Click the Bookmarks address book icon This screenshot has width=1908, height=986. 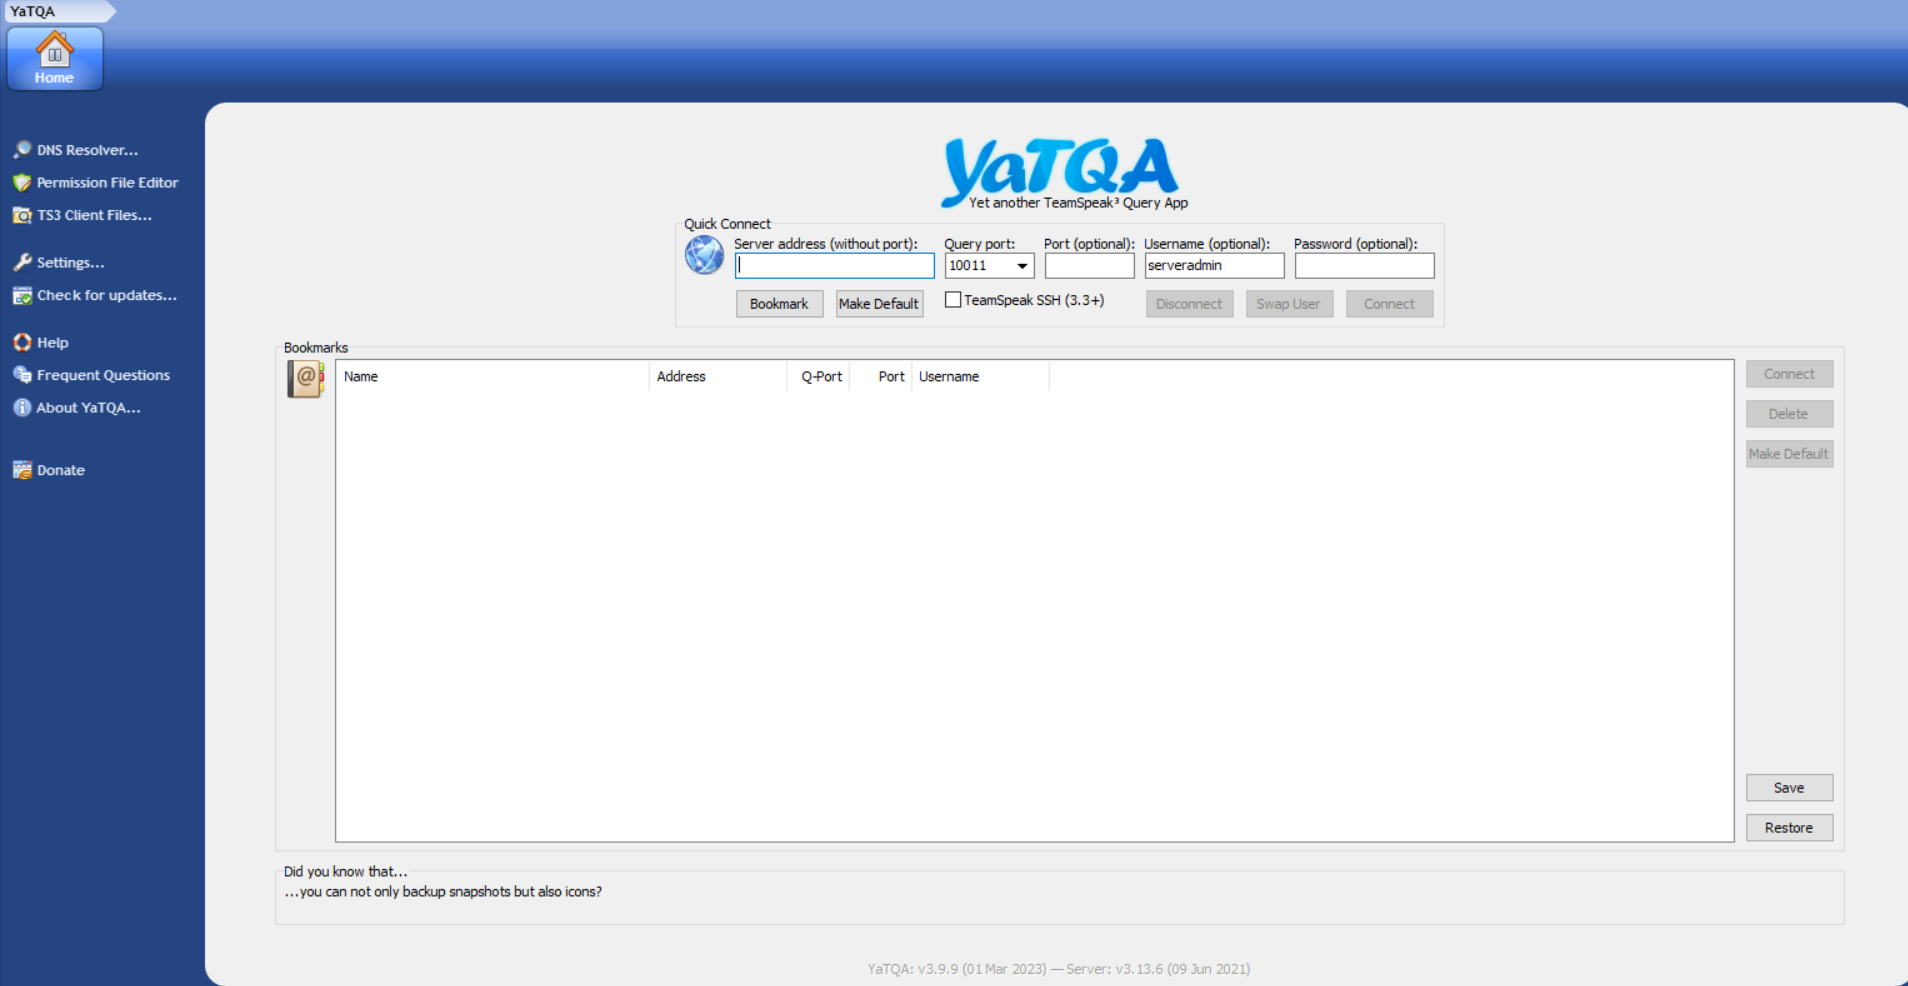[x=306, y=379]
